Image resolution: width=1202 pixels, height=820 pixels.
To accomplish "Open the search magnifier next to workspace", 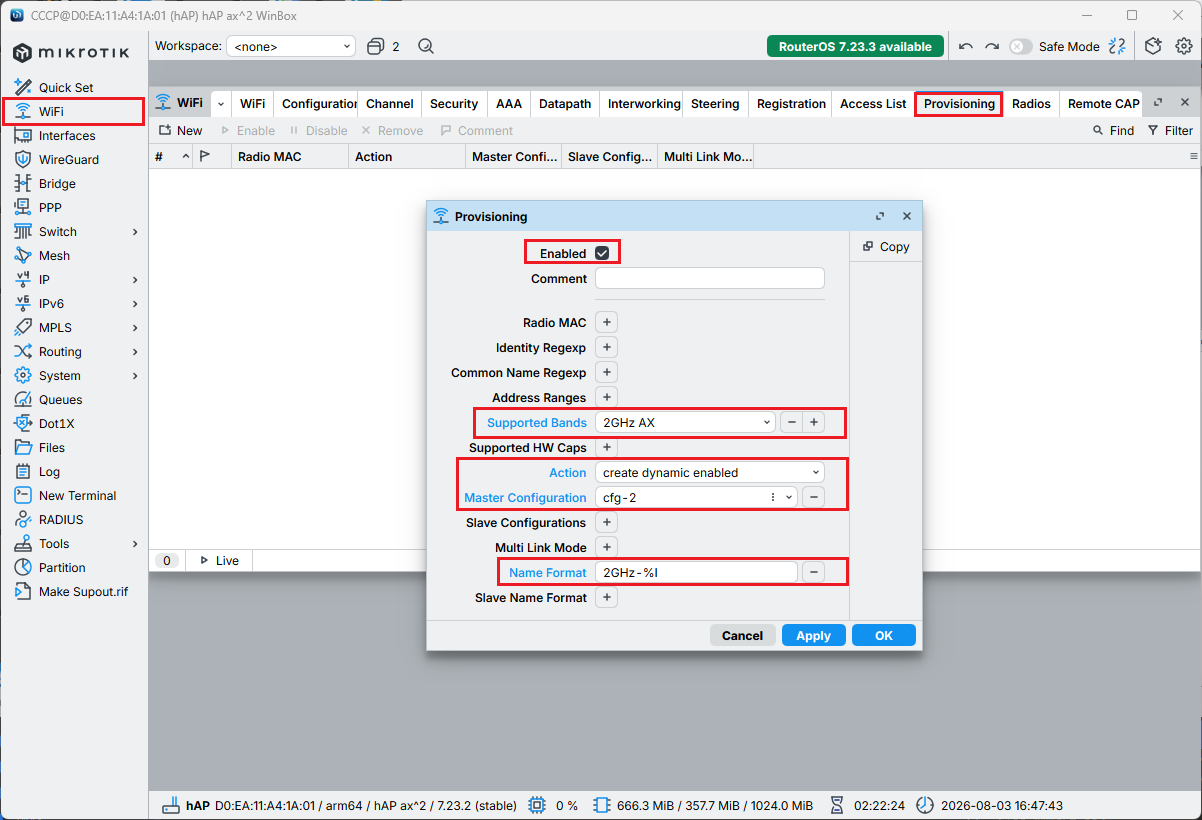I will coord(426,46).
